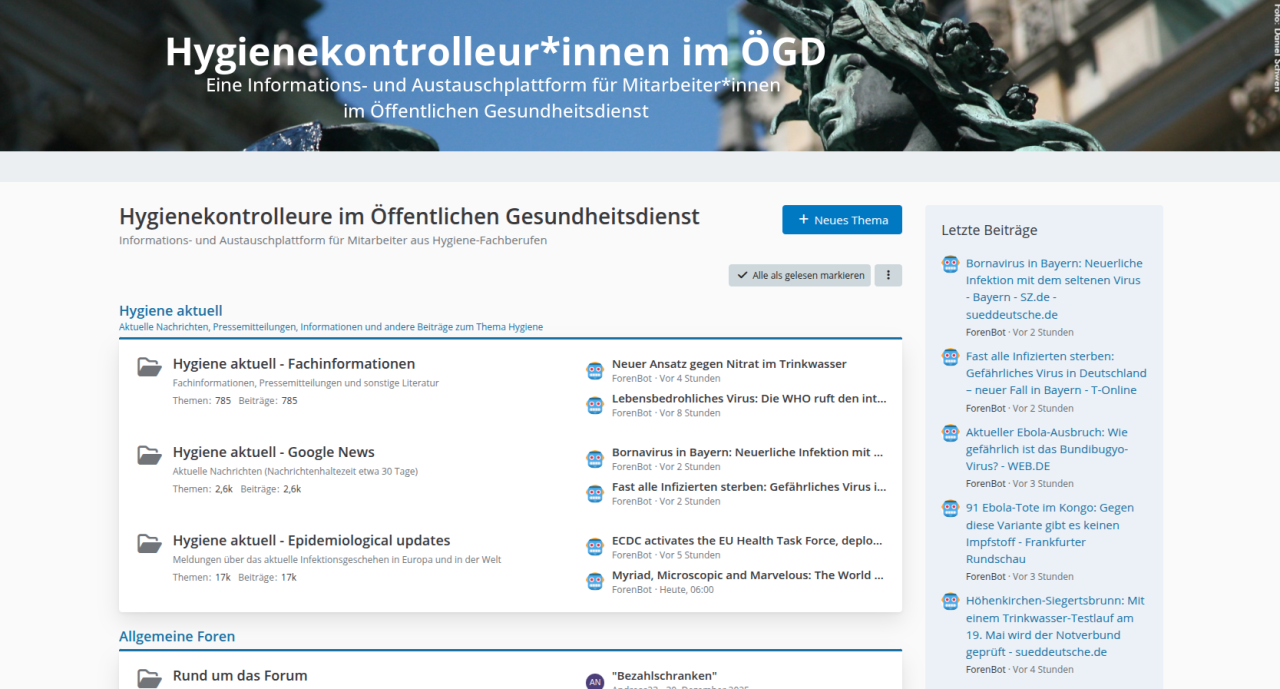
Task: Click sidebar avatar beside Aktueller Ebola-Ausbruch entry
Action: click(950, 433)
